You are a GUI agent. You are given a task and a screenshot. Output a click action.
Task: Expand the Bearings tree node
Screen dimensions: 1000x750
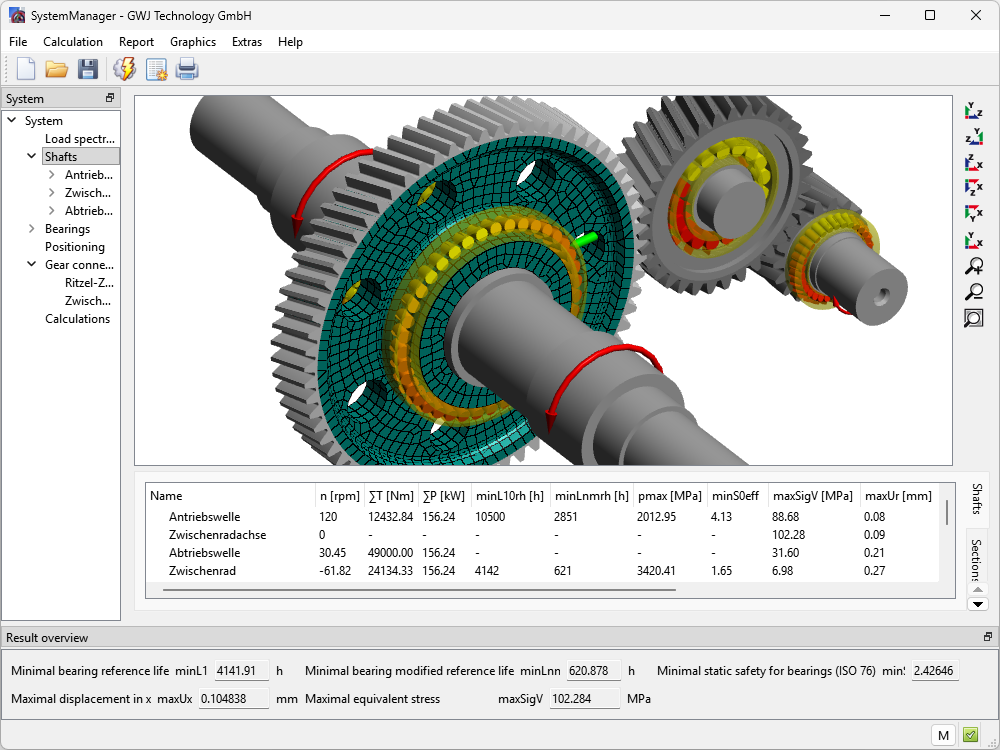pos(32,229)
